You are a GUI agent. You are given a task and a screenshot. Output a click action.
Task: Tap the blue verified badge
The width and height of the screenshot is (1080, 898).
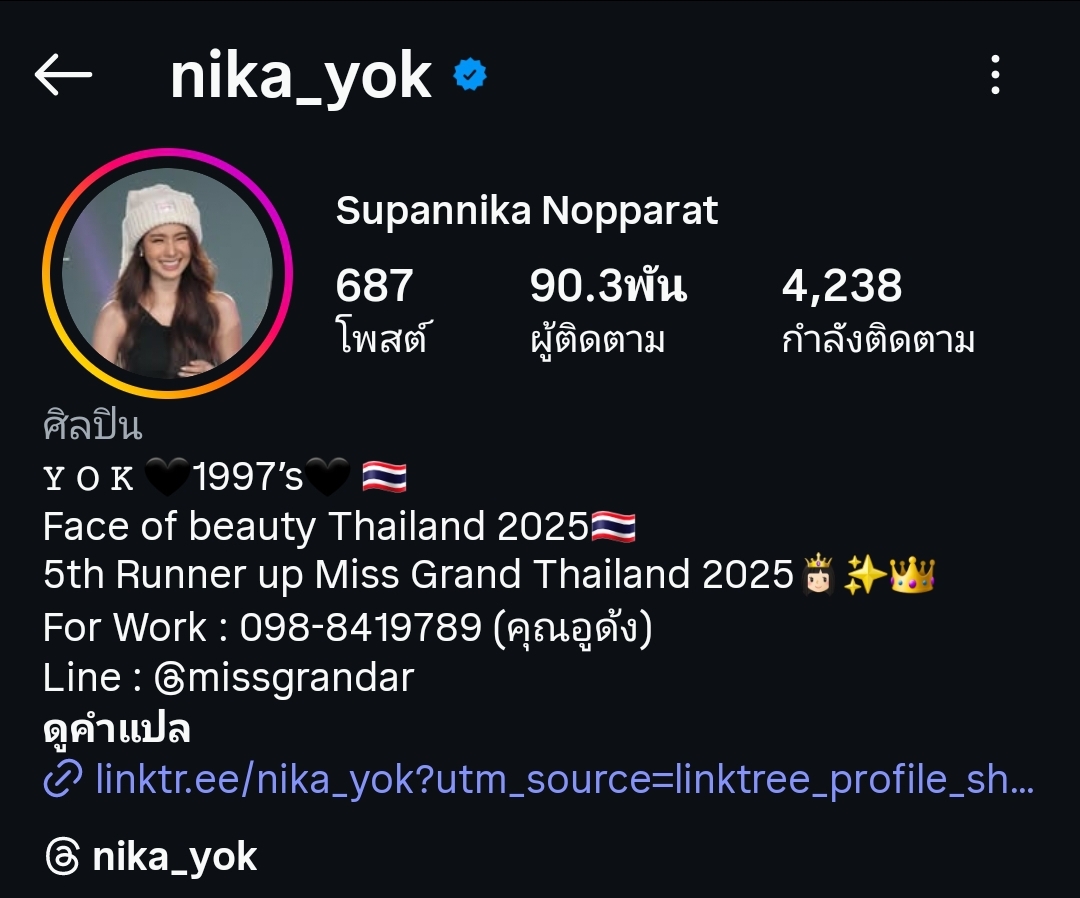470,74
